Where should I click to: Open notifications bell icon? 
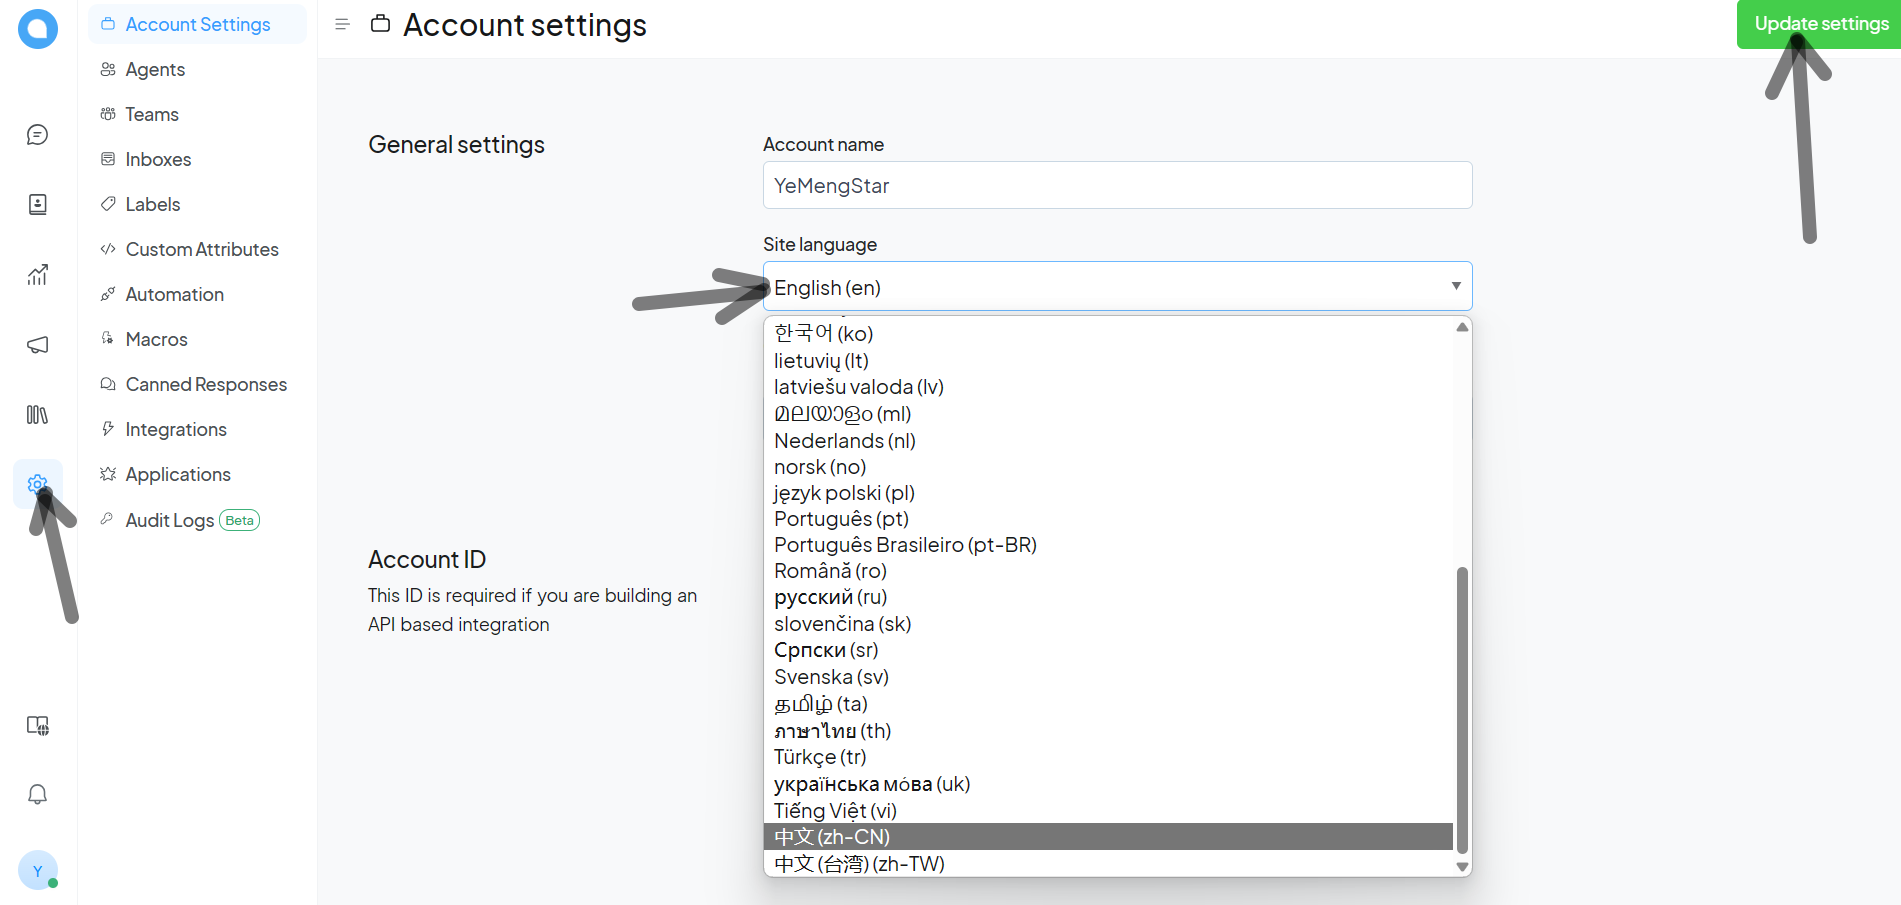(x=37, y=795)
